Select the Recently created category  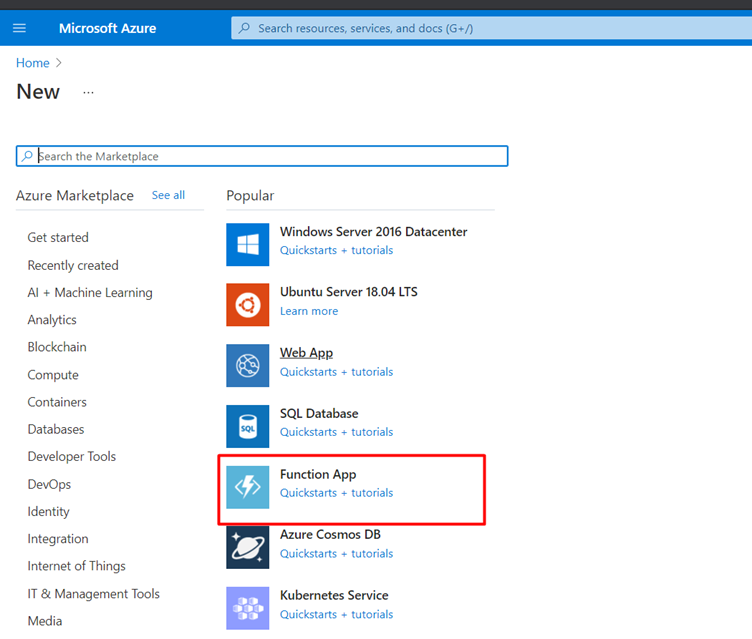pyautogui.click(x=73, y=265)
